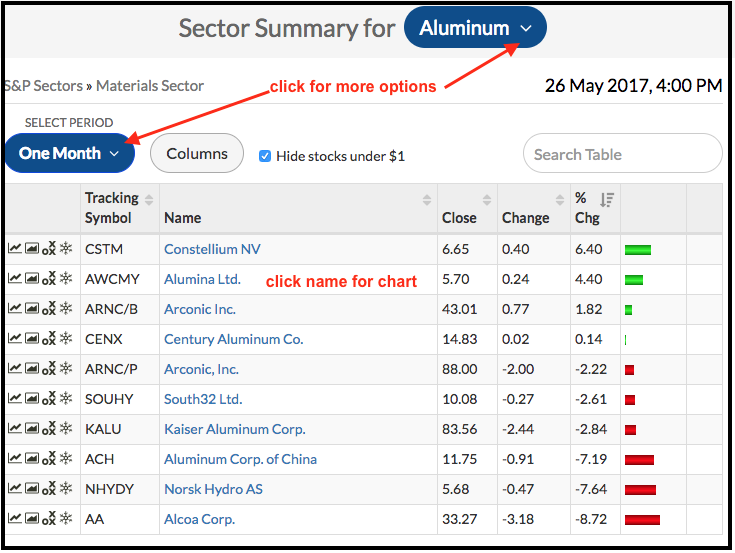Click the line chart icon for AA
Image resolution: width=735 pixels, height=553 pixels.
click(14, 519)
